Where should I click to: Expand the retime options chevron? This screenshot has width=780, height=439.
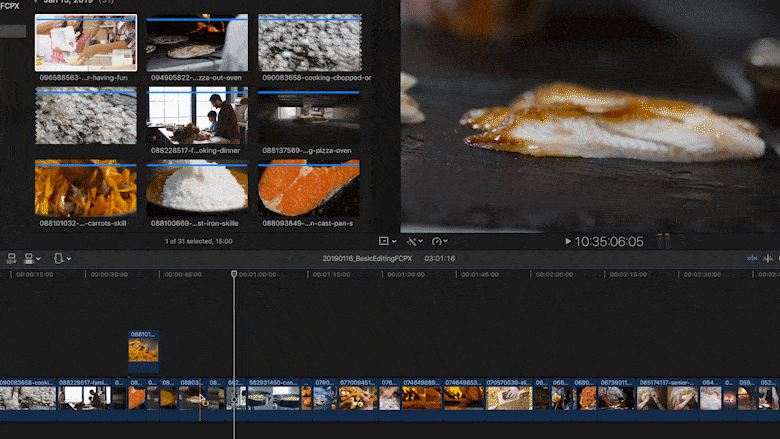[445, 241]
